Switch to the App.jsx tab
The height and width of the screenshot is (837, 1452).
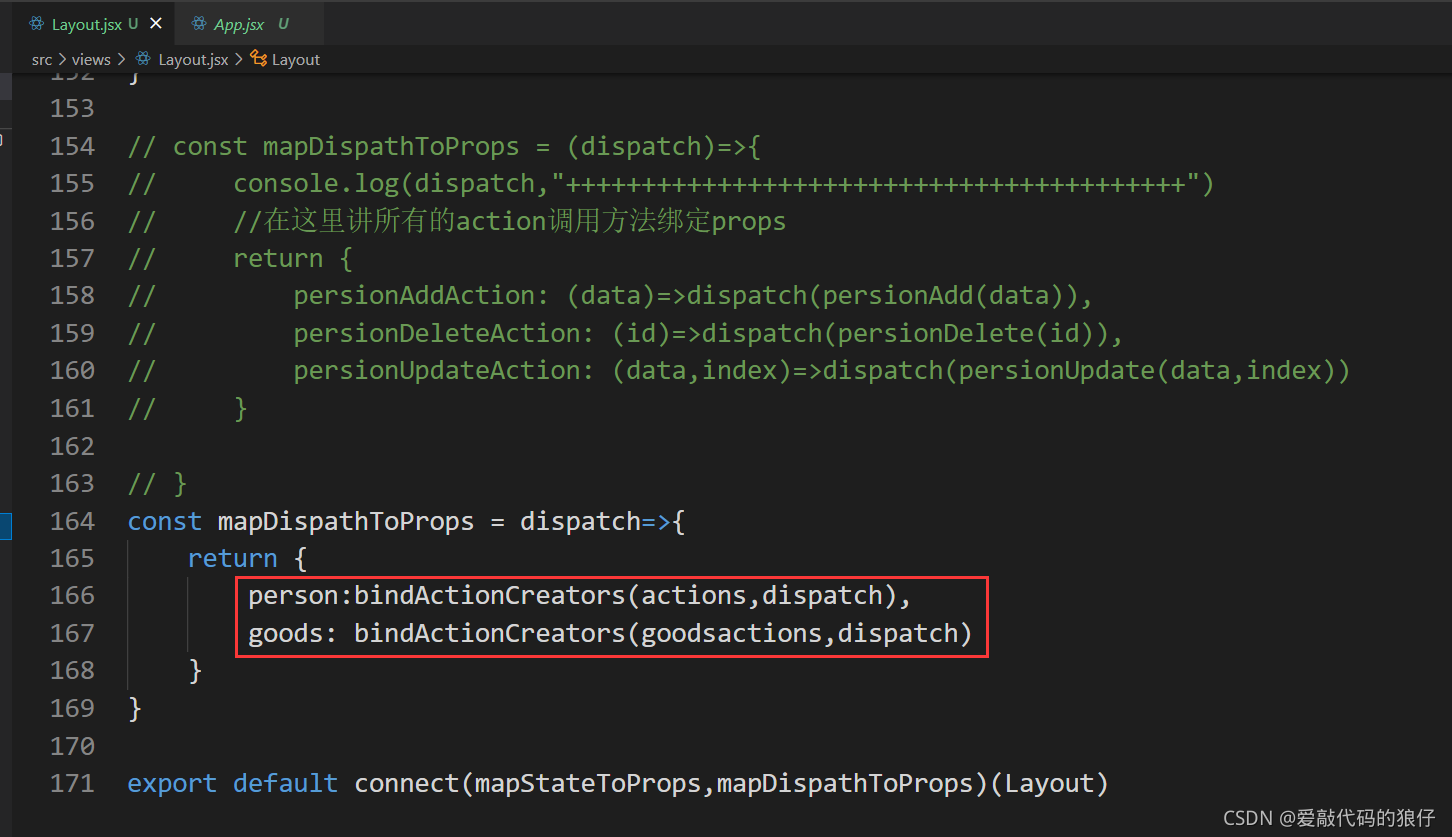[240, 22]
